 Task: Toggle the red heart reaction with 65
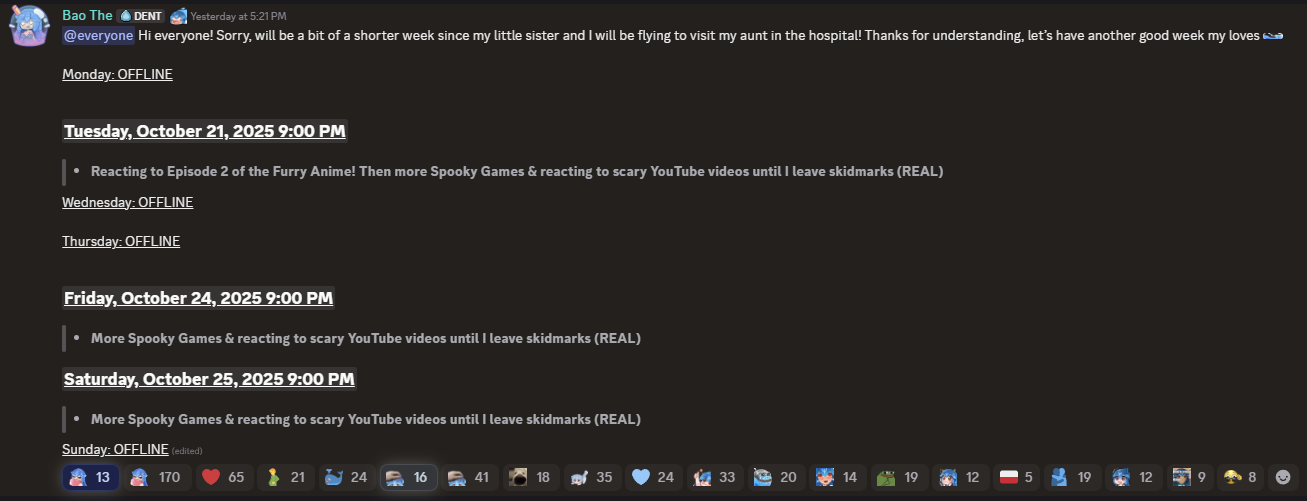point(223,477)
